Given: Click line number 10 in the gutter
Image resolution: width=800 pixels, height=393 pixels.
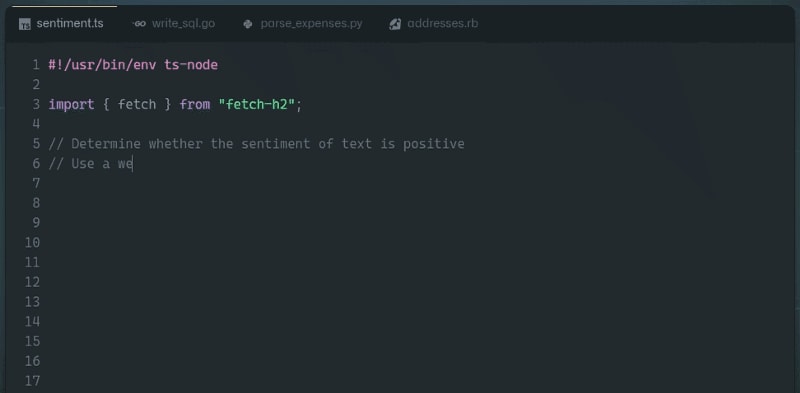Looking at the screenshot, I should click(32, 242).
